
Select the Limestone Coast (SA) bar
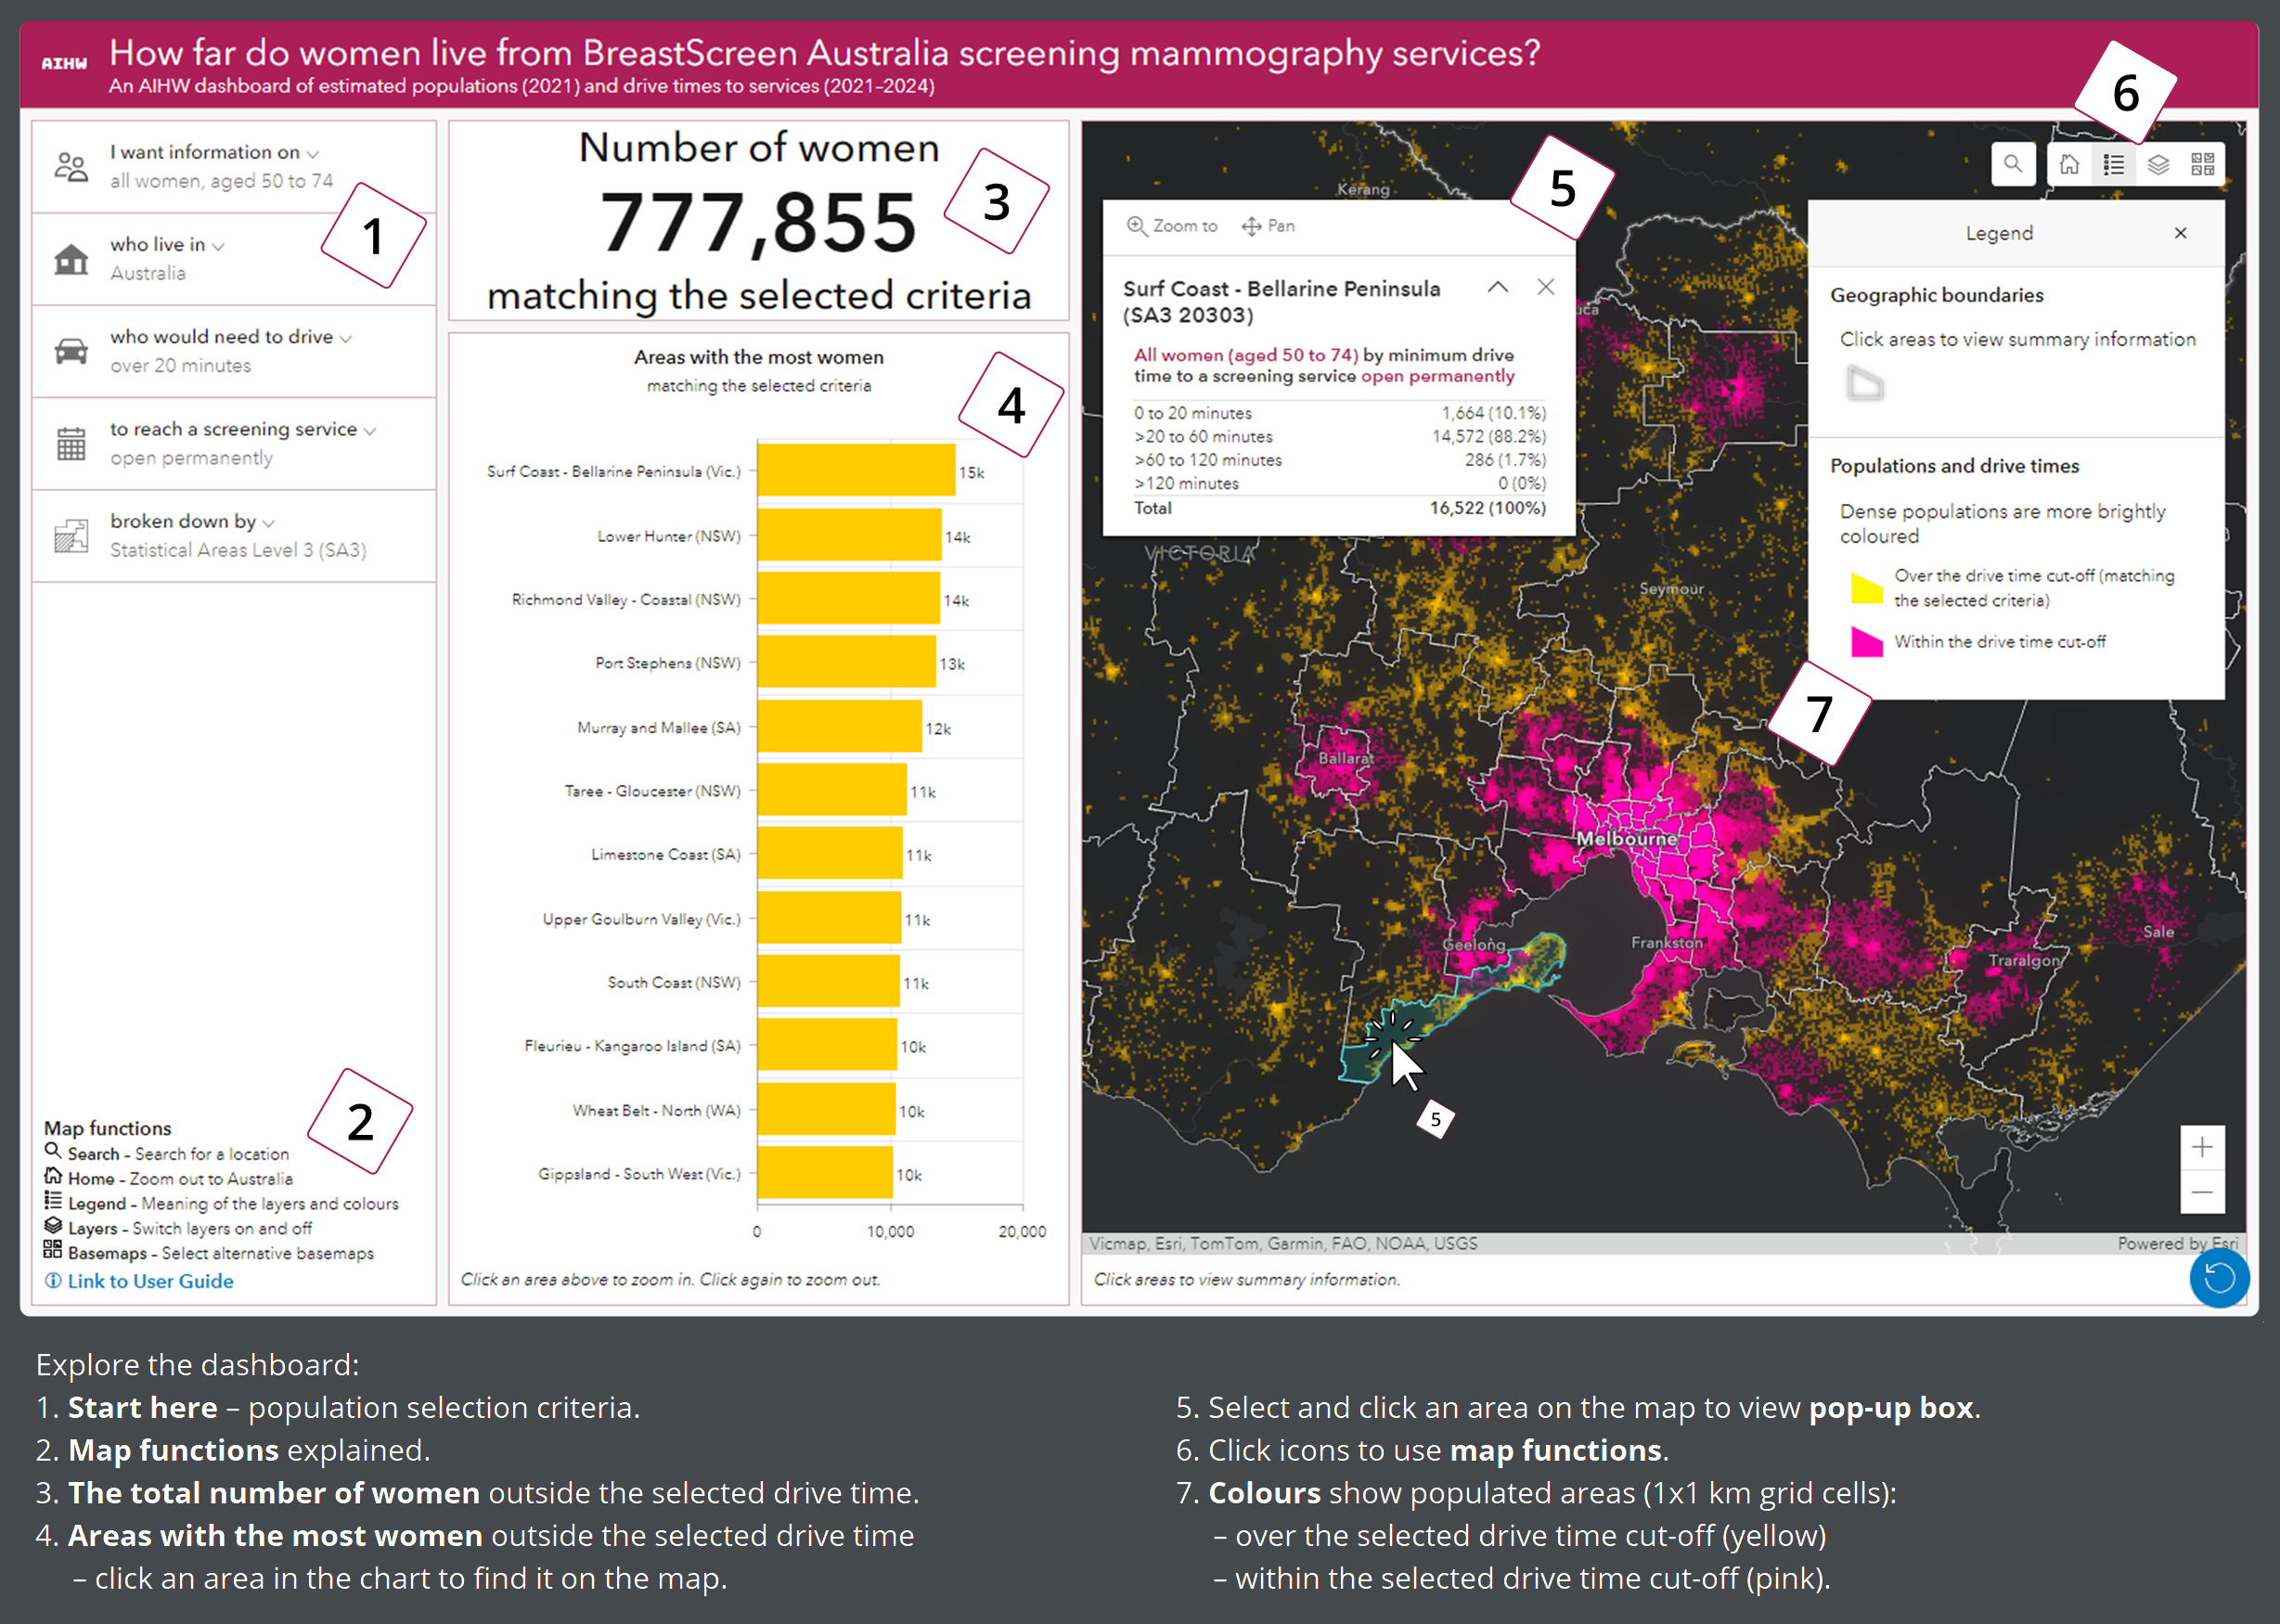pos(830,853)
